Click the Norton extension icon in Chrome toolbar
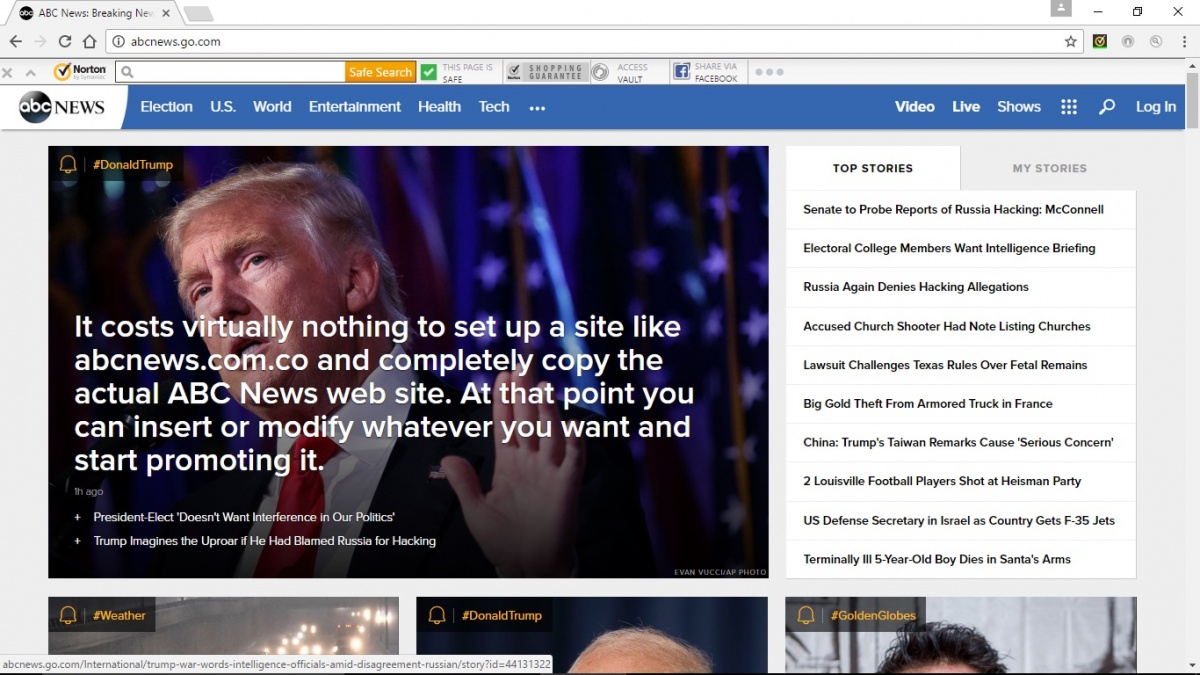Image resolution: width=1200 pixels, height=675 pixels. click(x=1100, y=41)
